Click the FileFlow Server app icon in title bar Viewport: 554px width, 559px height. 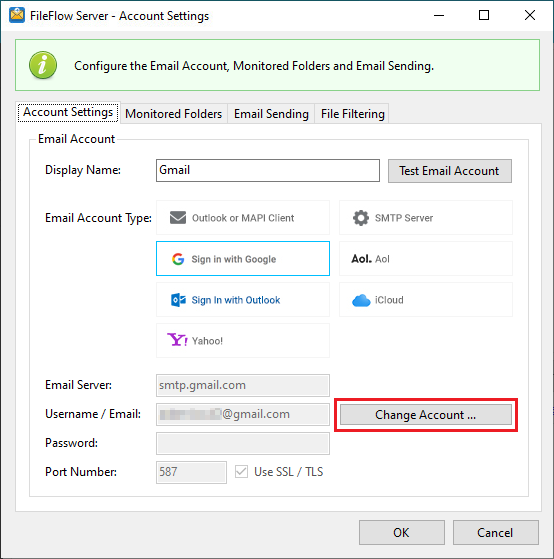point(17,15)
